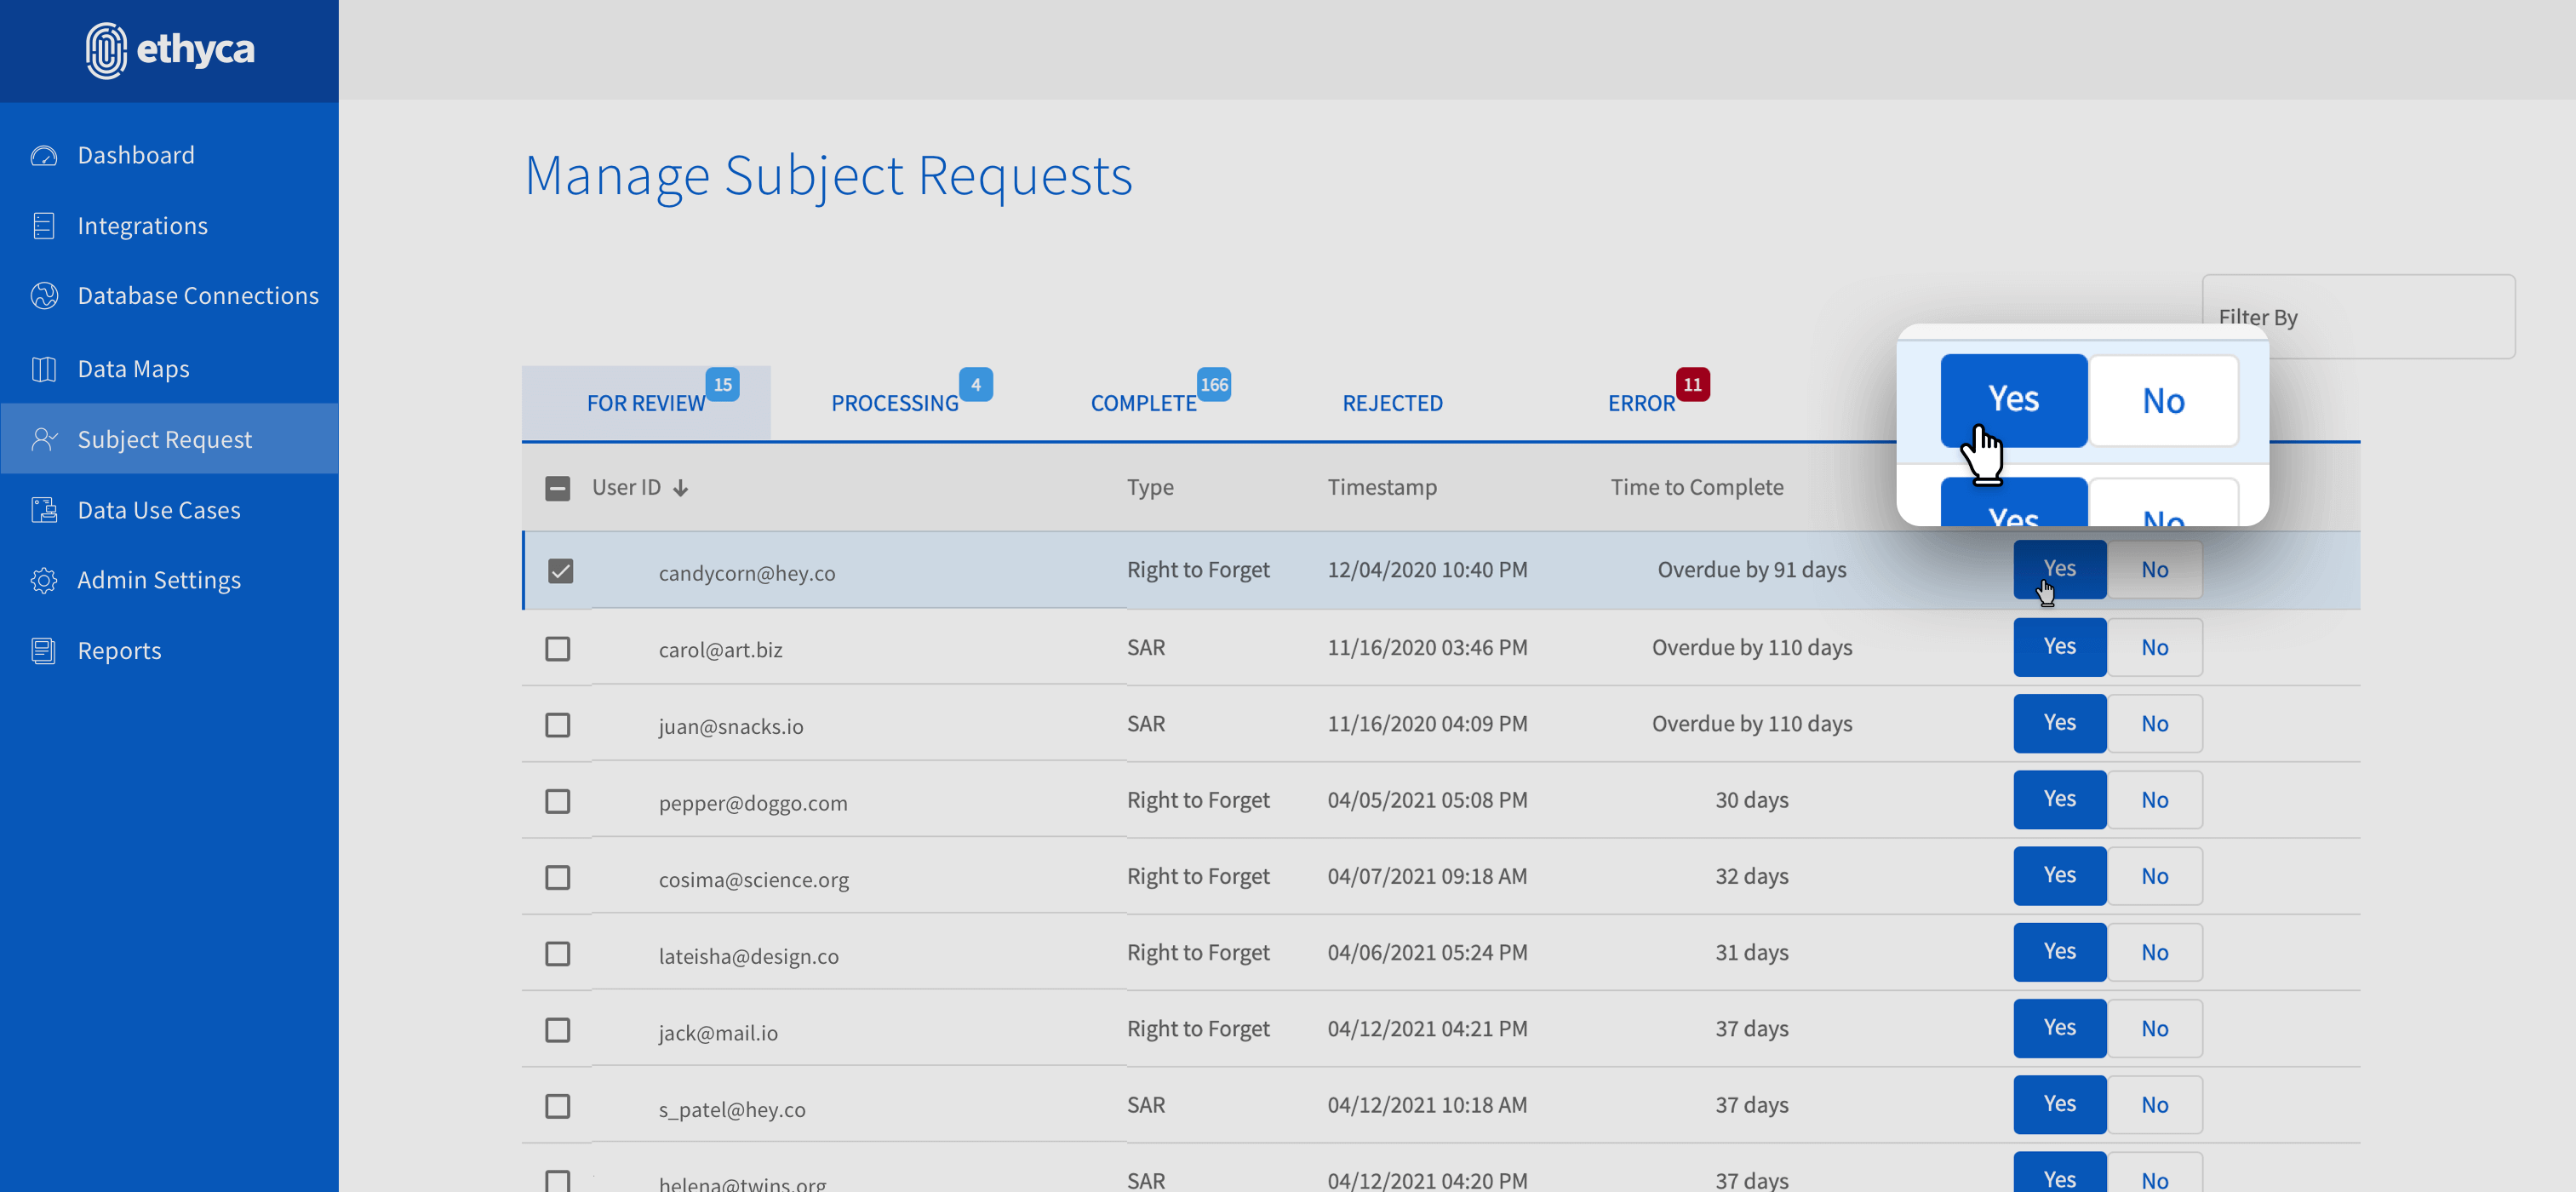
Task: Uncheck the candycorn@hey.co row checkbox
Action: (x=560, y=571)
